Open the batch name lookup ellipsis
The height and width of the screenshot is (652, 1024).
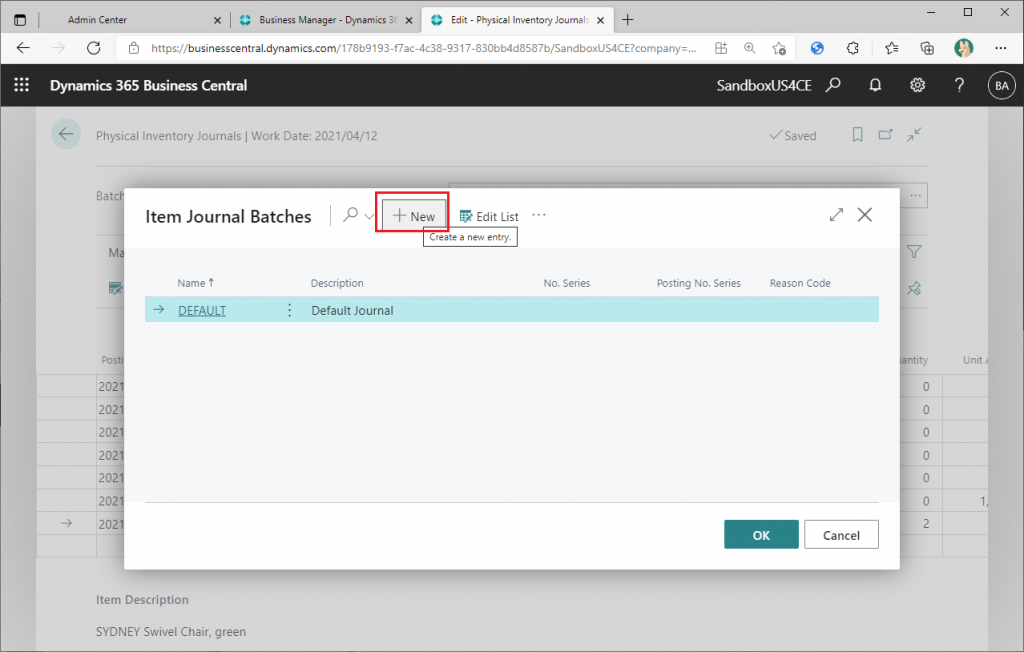[916, 195]
